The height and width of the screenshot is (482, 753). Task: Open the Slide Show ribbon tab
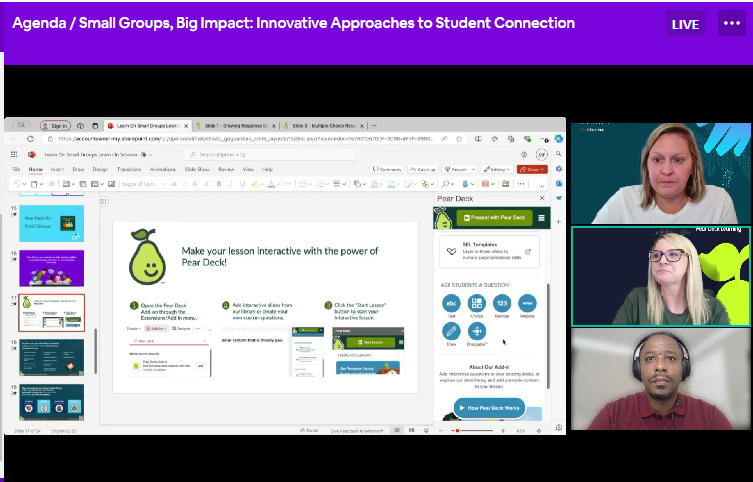click(x=197, y=169)
